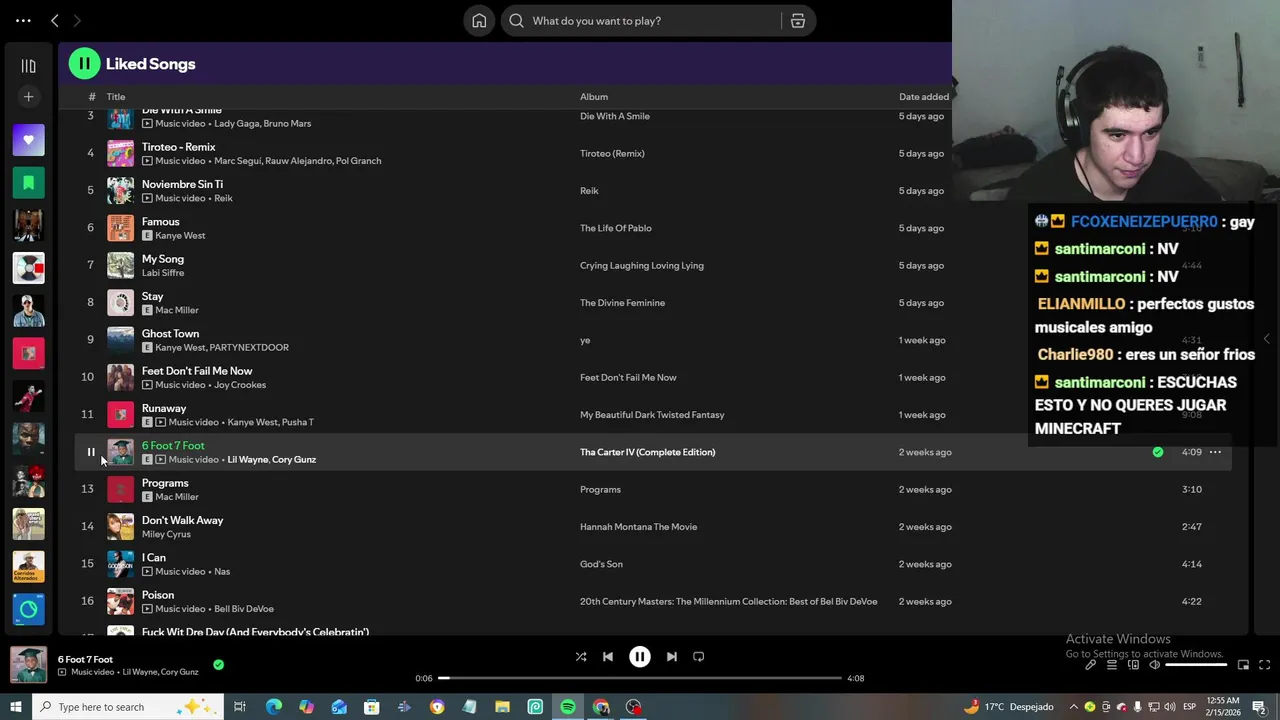Select the song 'Runaway'

pyautogui.click(x=164, y=408)
